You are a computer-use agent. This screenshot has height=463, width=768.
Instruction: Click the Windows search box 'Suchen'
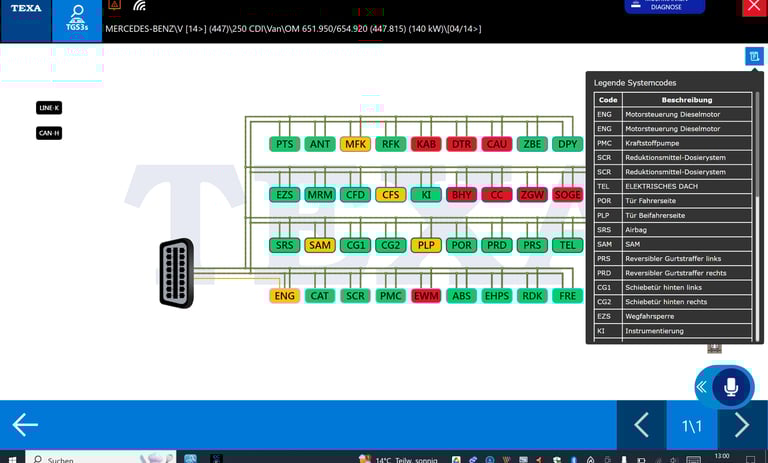[100, 458]
